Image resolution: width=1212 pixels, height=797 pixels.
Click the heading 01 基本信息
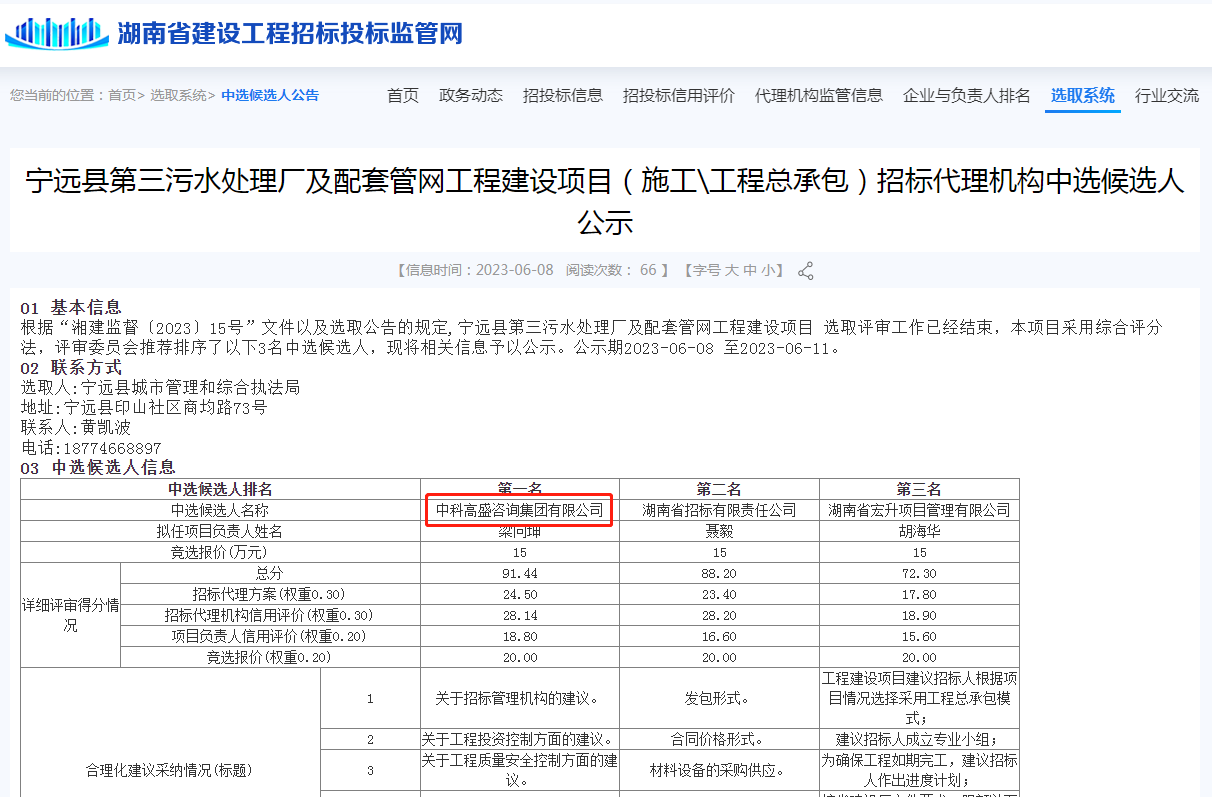pyautogui.click(x=71, y=307)
